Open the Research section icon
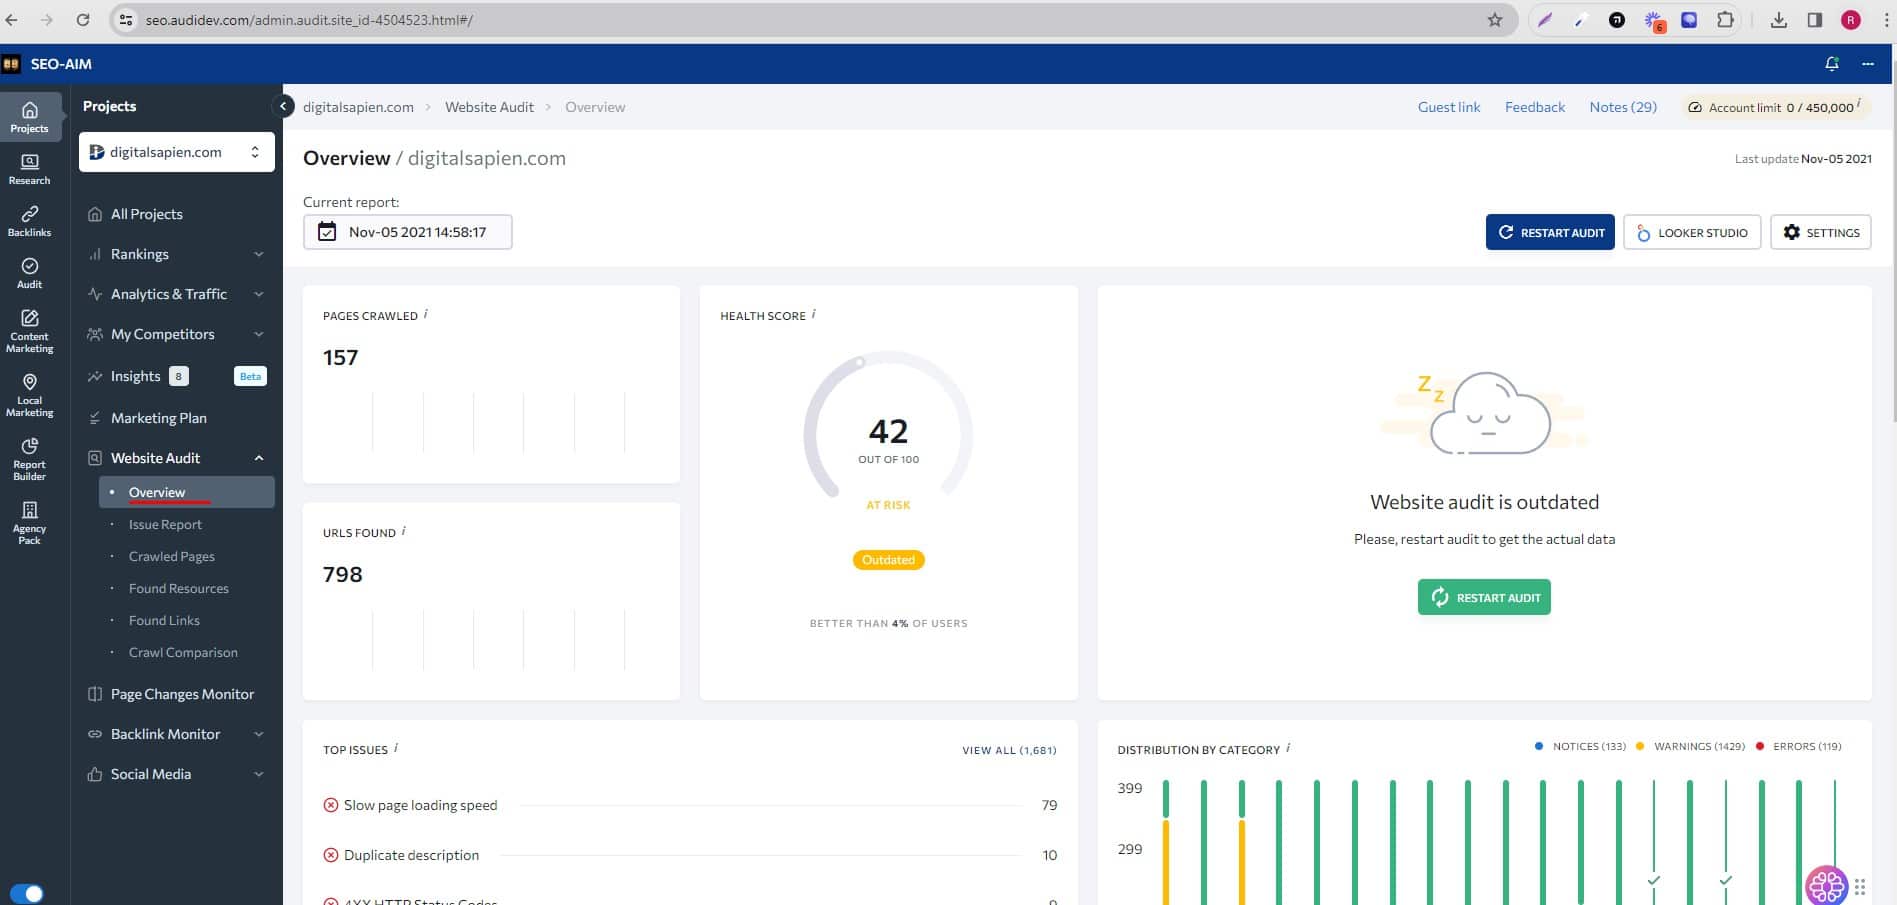1897x905 pixels. point(30,169)
